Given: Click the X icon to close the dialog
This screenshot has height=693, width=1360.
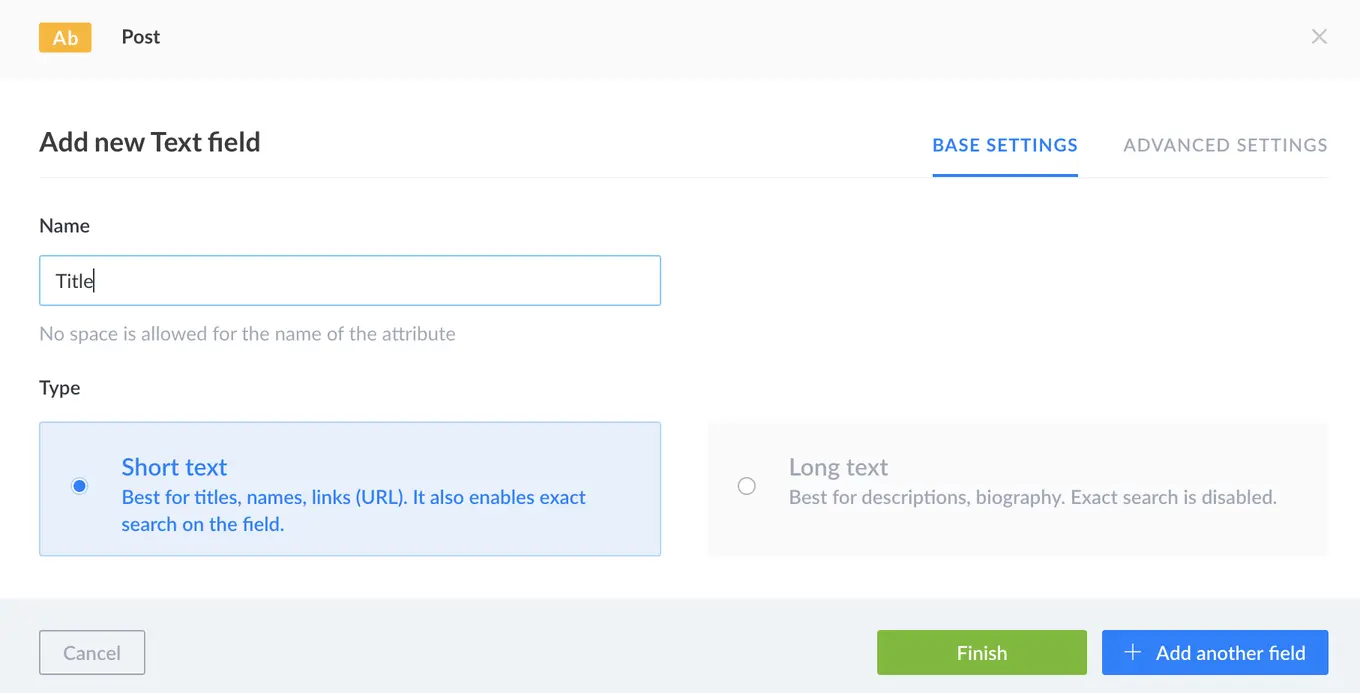Looking at the screenshot, I should tap(1319, 36).
